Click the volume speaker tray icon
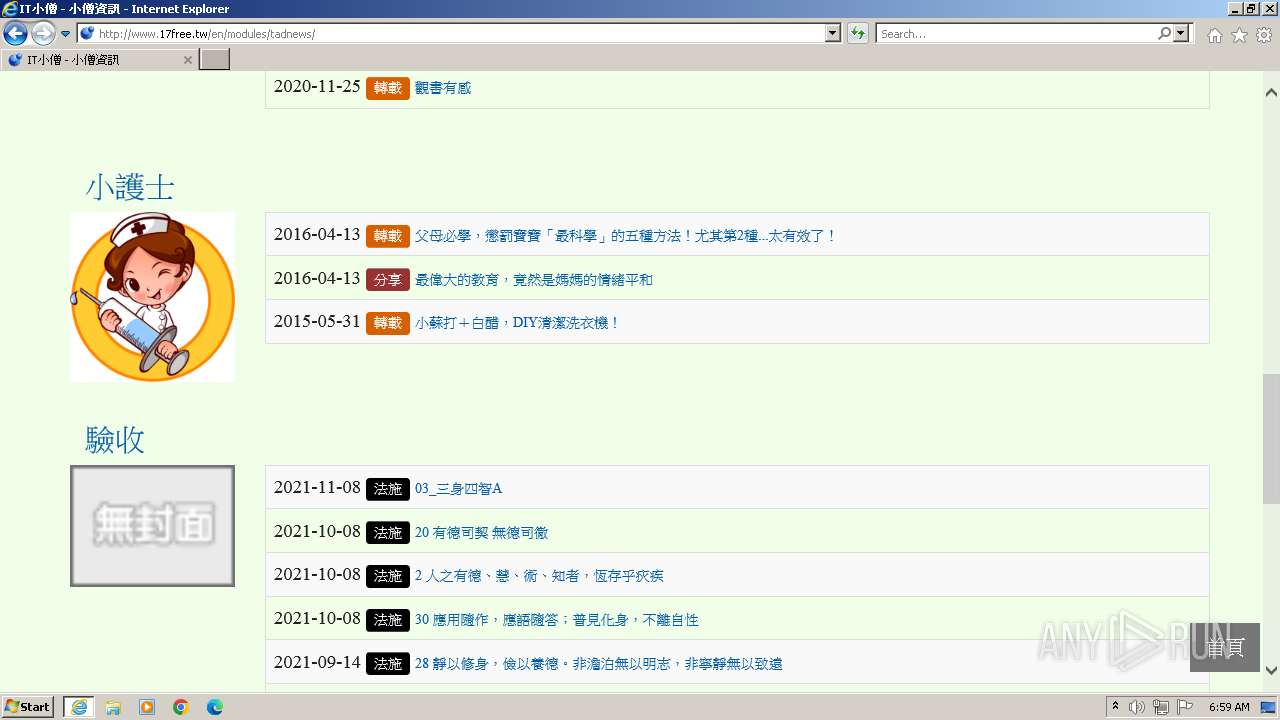 [x=1137, y=707]
